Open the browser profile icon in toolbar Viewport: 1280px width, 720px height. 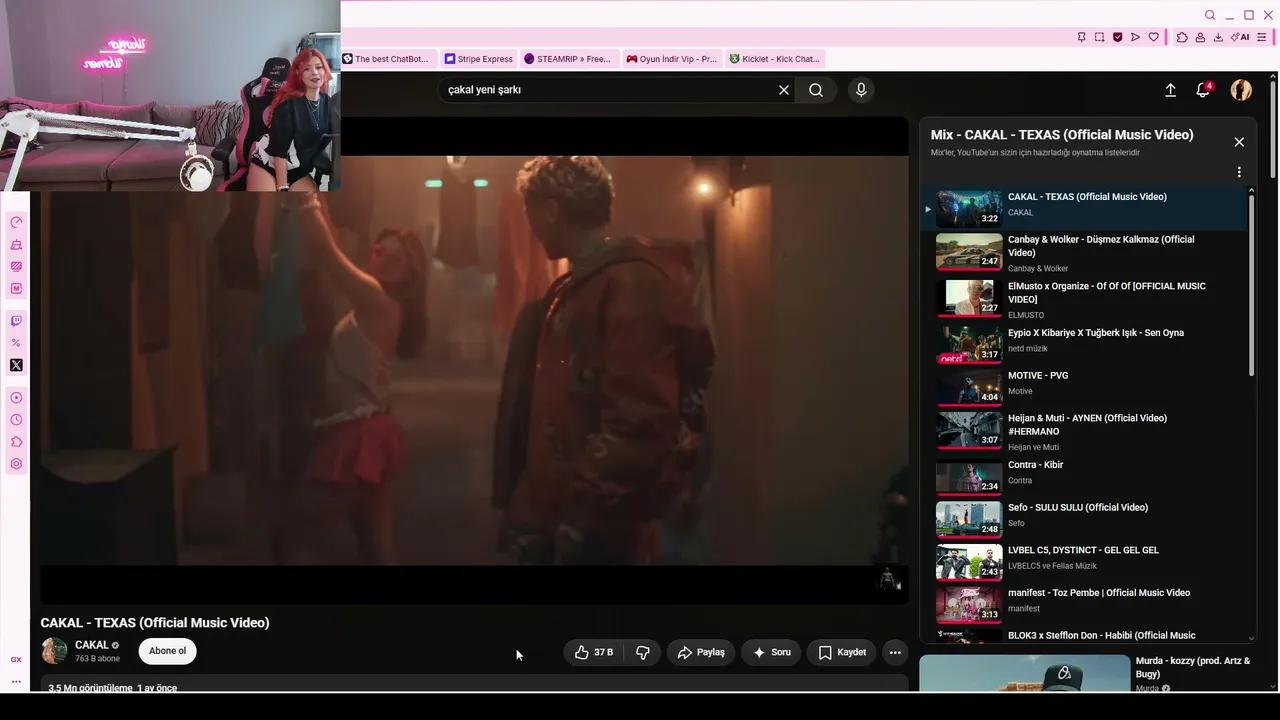[1200, 37]
